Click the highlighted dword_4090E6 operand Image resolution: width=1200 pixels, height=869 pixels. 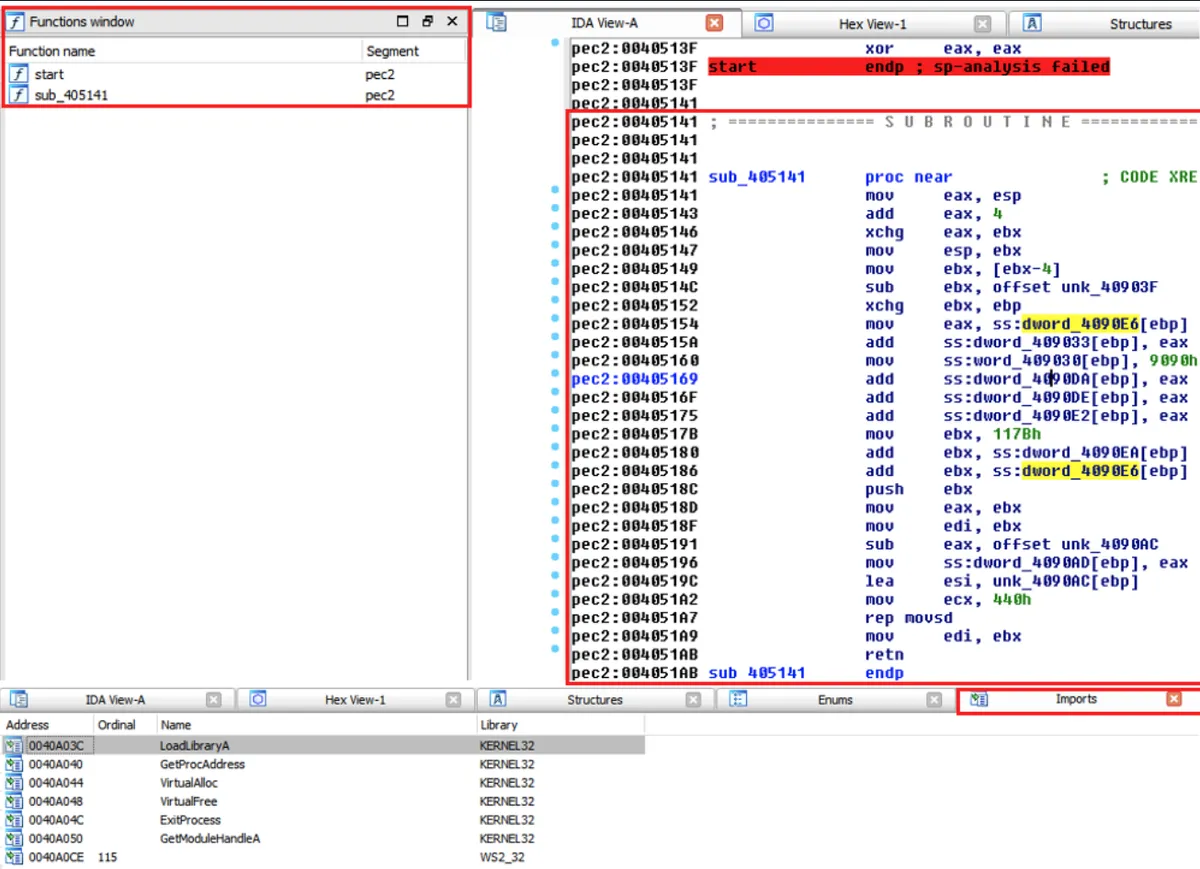click(1079, 324)
